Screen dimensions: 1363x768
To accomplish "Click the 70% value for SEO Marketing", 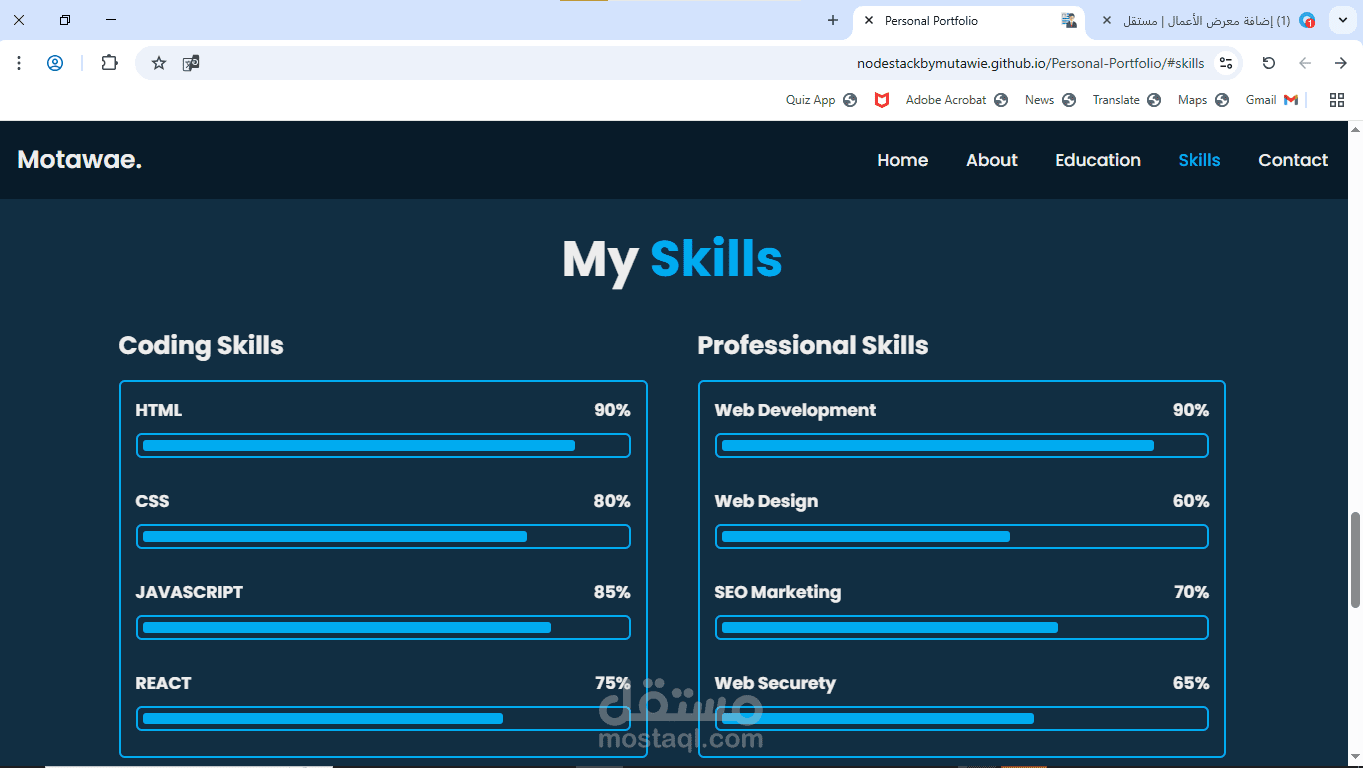I will click(x=1192, y=592).
